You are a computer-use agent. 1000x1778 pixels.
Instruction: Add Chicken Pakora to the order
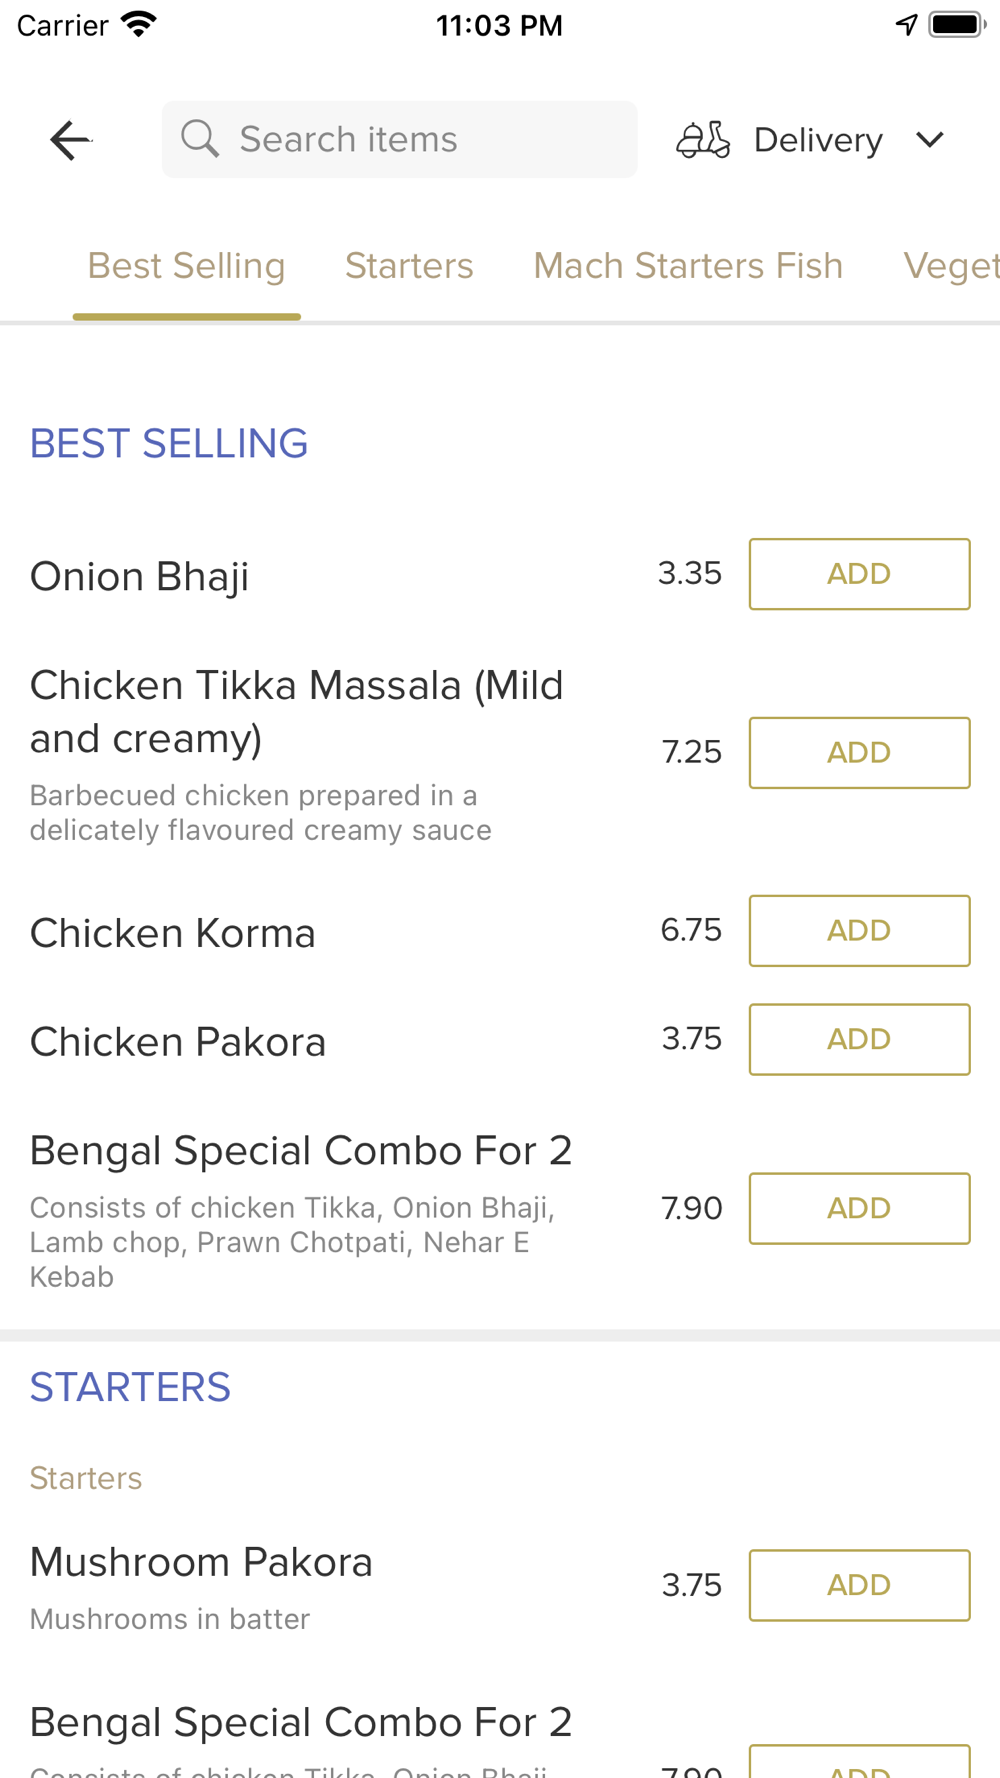point(859,1040)
